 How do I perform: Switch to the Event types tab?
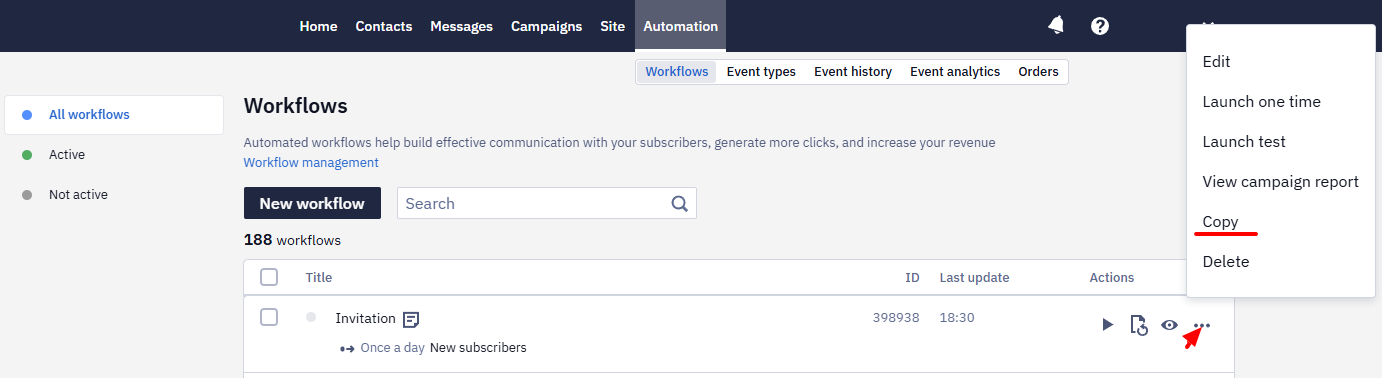[761, 72]
